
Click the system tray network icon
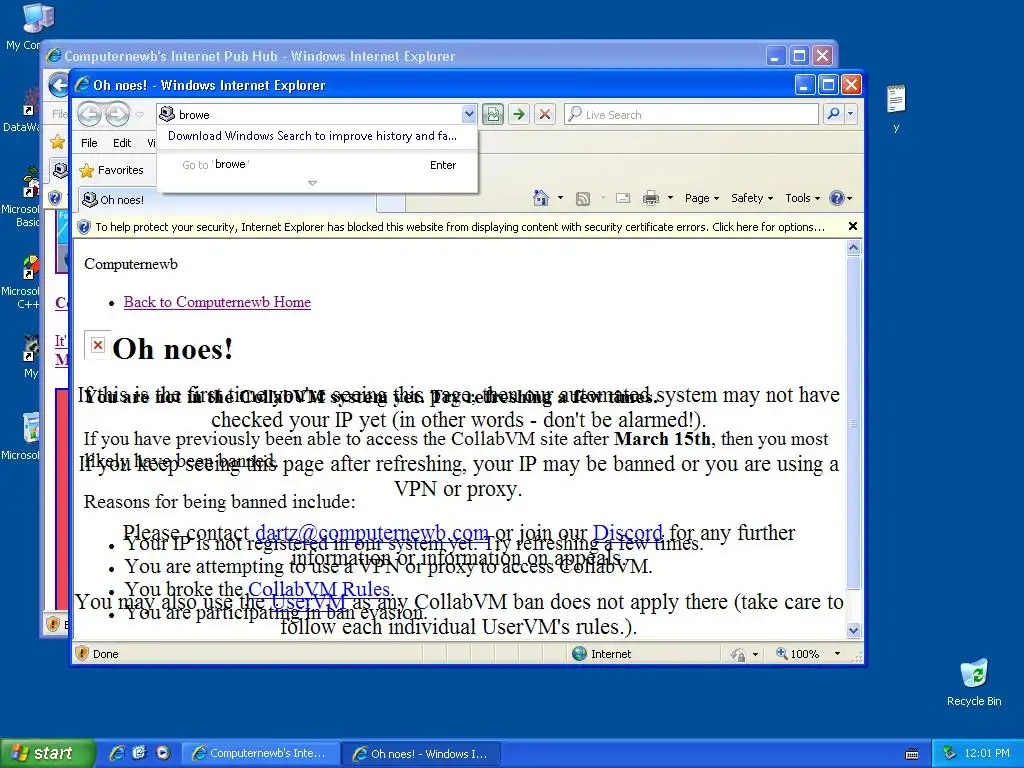950,754
